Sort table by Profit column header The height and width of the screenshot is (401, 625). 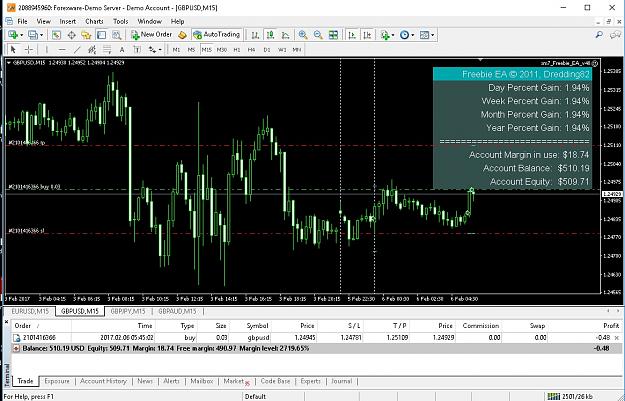click(611, 326)
